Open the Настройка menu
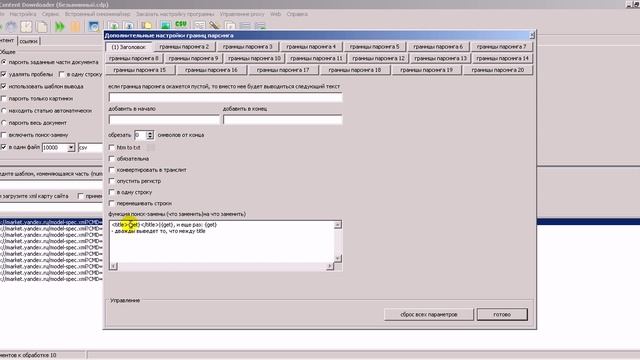640x360 pixels. tap(23, 14)
